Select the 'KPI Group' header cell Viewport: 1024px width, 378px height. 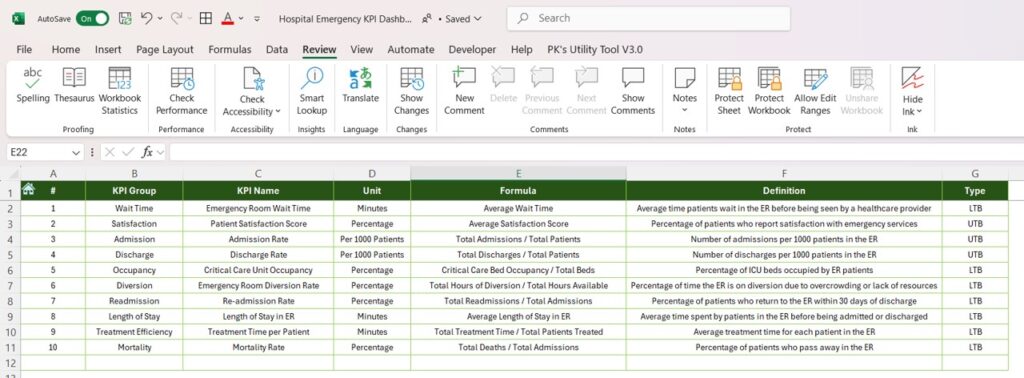(134, 191)
